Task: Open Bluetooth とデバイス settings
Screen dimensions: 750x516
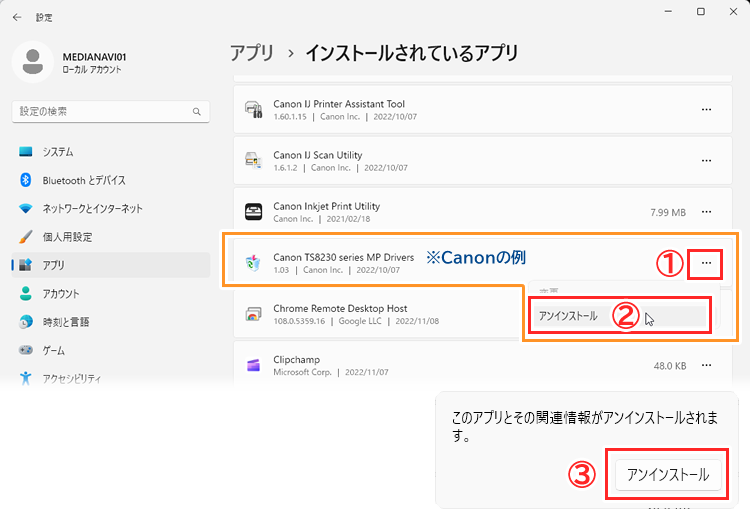Action: [110, 180]
